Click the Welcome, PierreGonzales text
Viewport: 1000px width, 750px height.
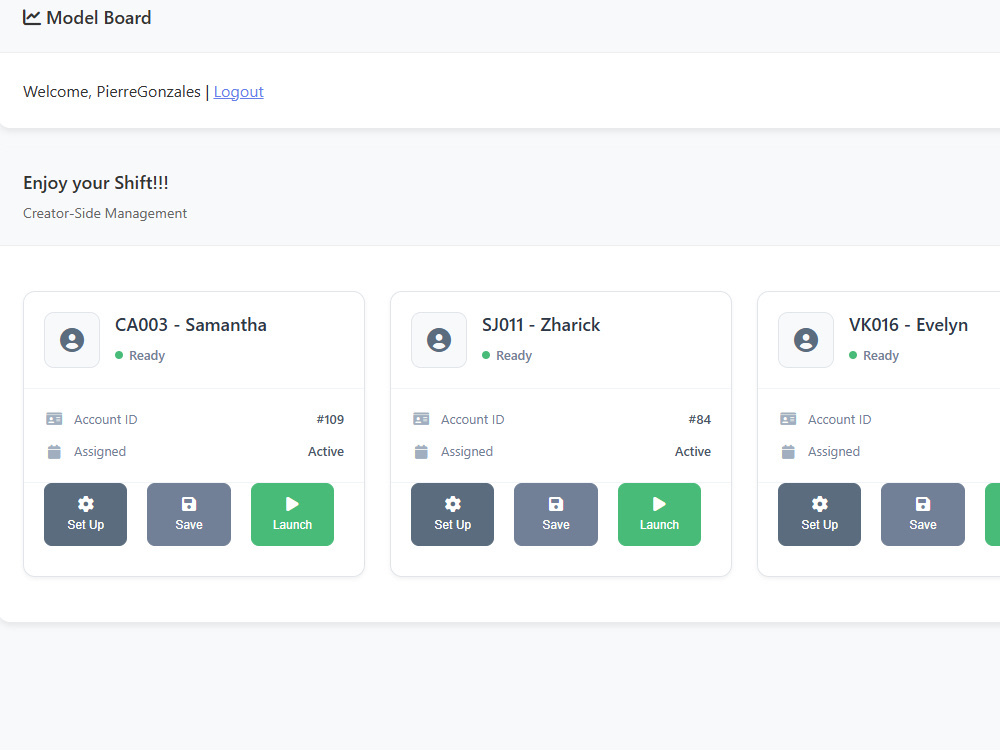coord(112,92)
